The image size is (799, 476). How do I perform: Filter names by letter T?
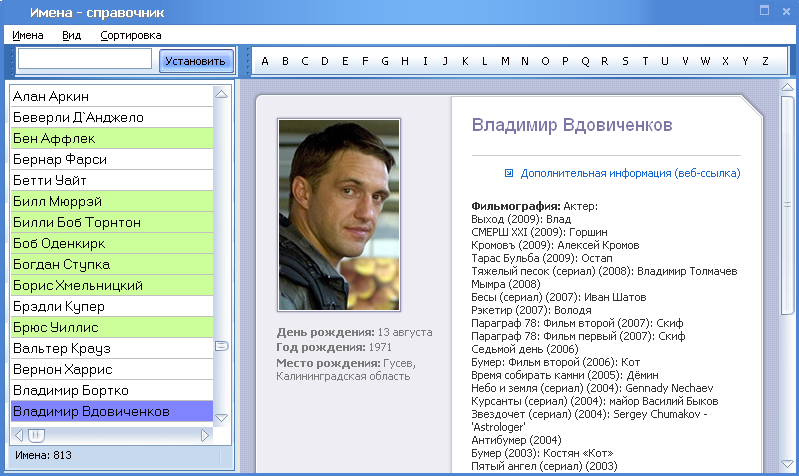(x=645, y=61)
